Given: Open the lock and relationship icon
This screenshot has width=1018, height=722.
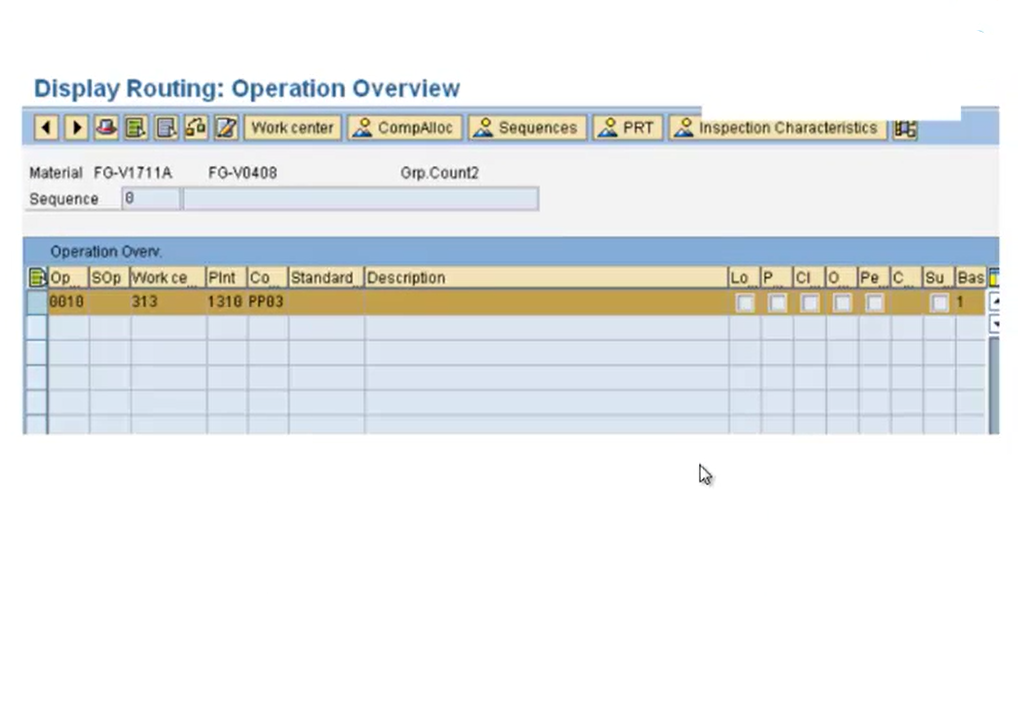Looking at the screenshot, I should tap(195, 128).
